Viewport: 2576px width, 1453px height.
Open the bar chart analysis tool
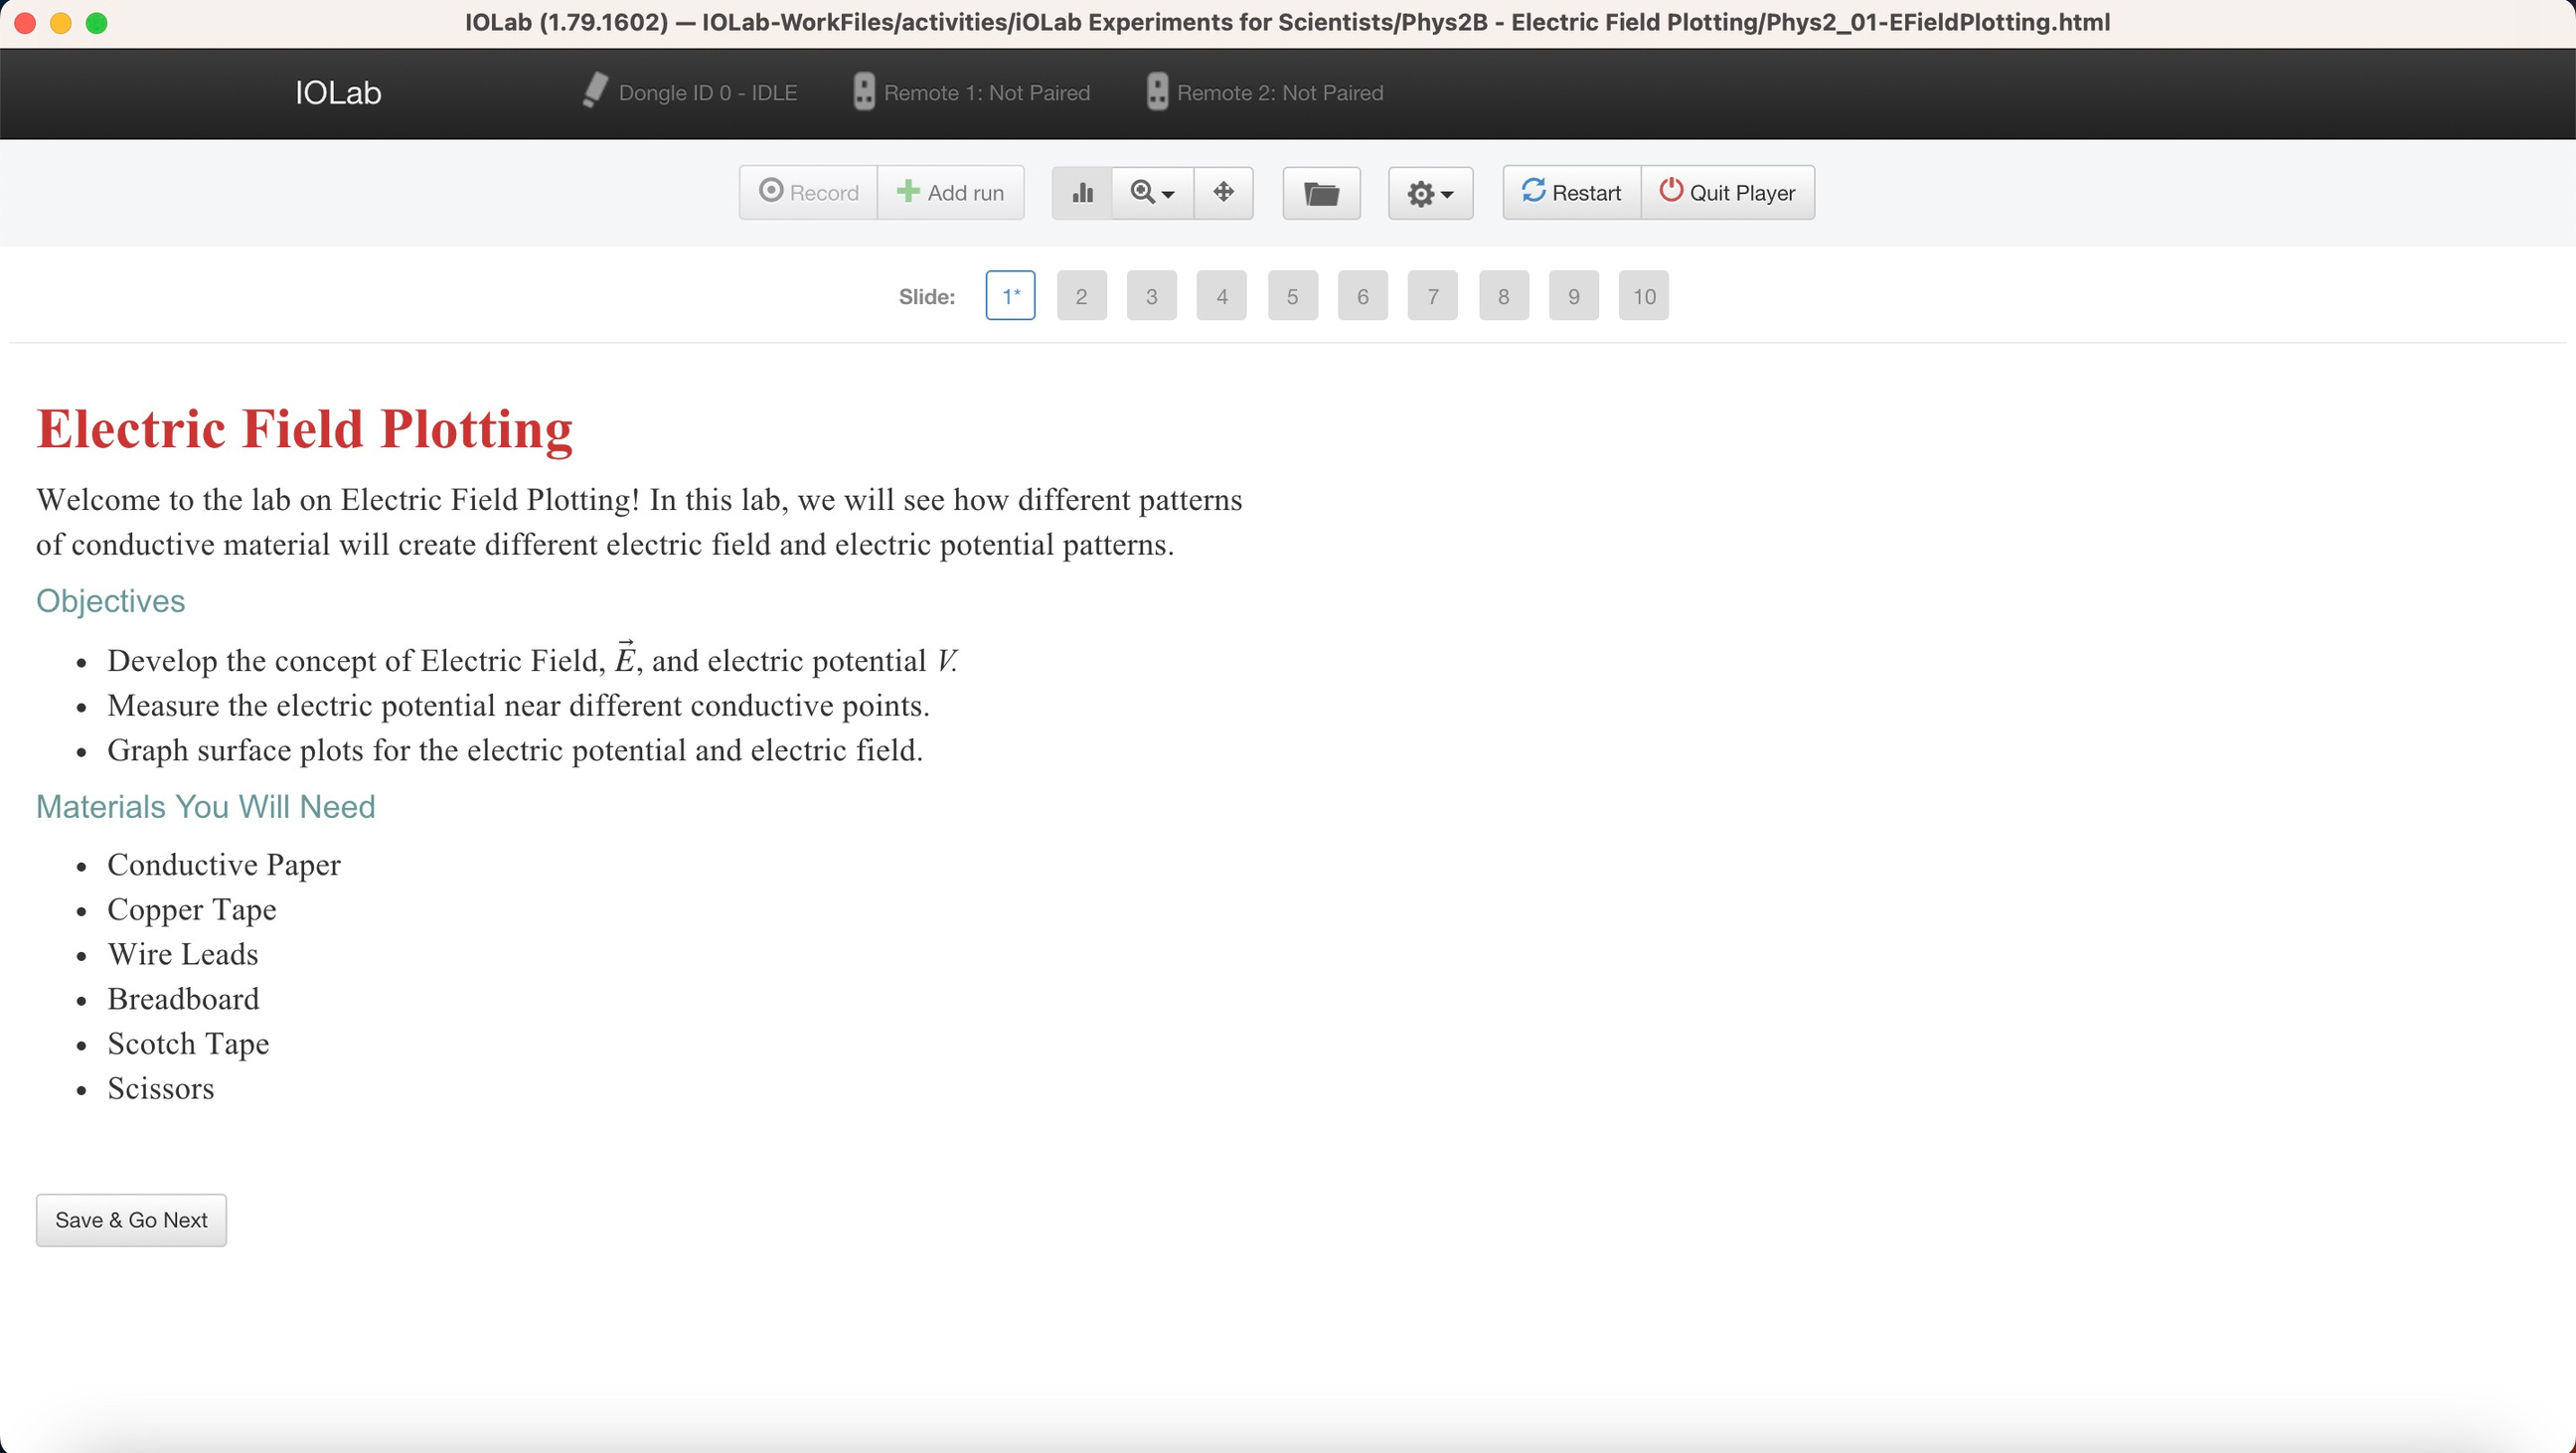1082,192
